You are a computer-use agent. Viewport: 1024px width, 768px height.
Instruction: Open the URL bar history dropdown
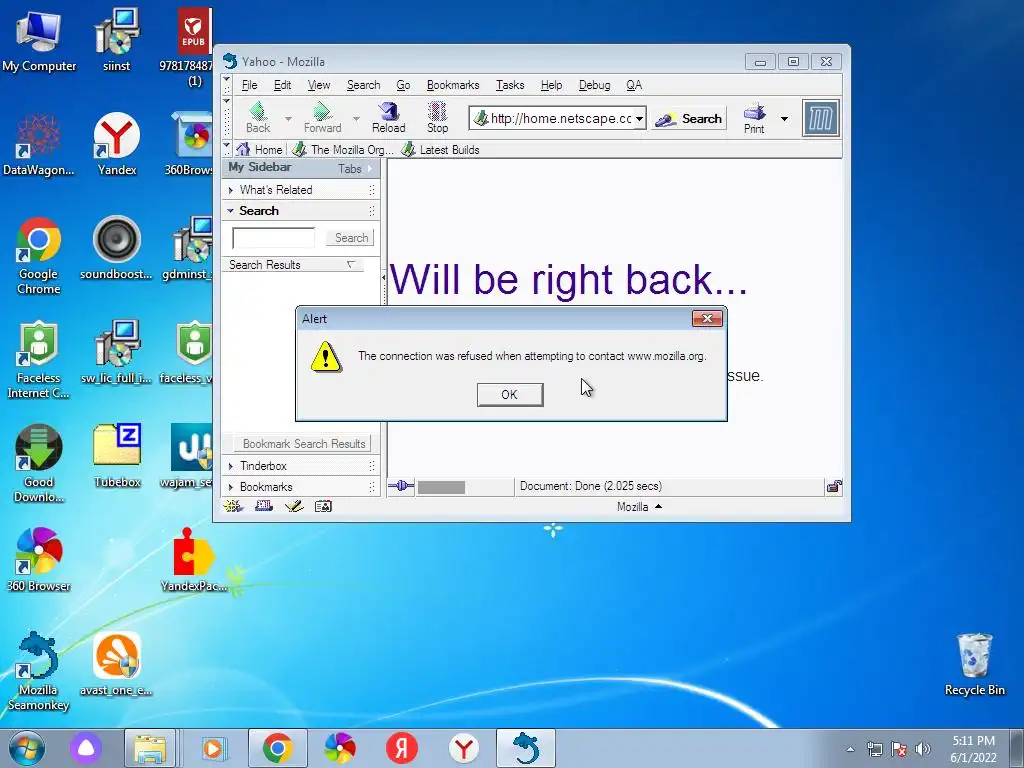(639, 119)
